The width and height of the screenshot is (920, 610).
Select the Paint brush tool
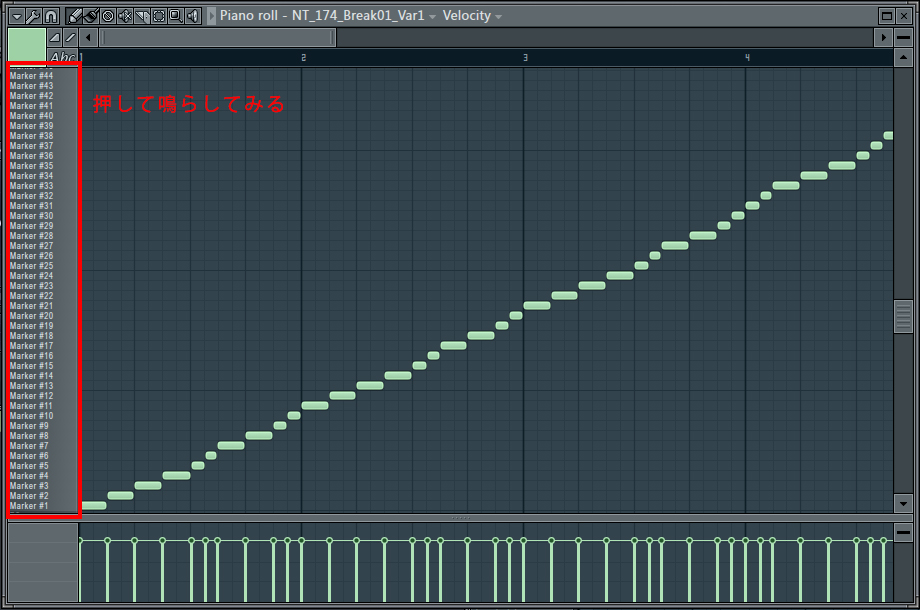pyautogui.click(x=91, y=16)
